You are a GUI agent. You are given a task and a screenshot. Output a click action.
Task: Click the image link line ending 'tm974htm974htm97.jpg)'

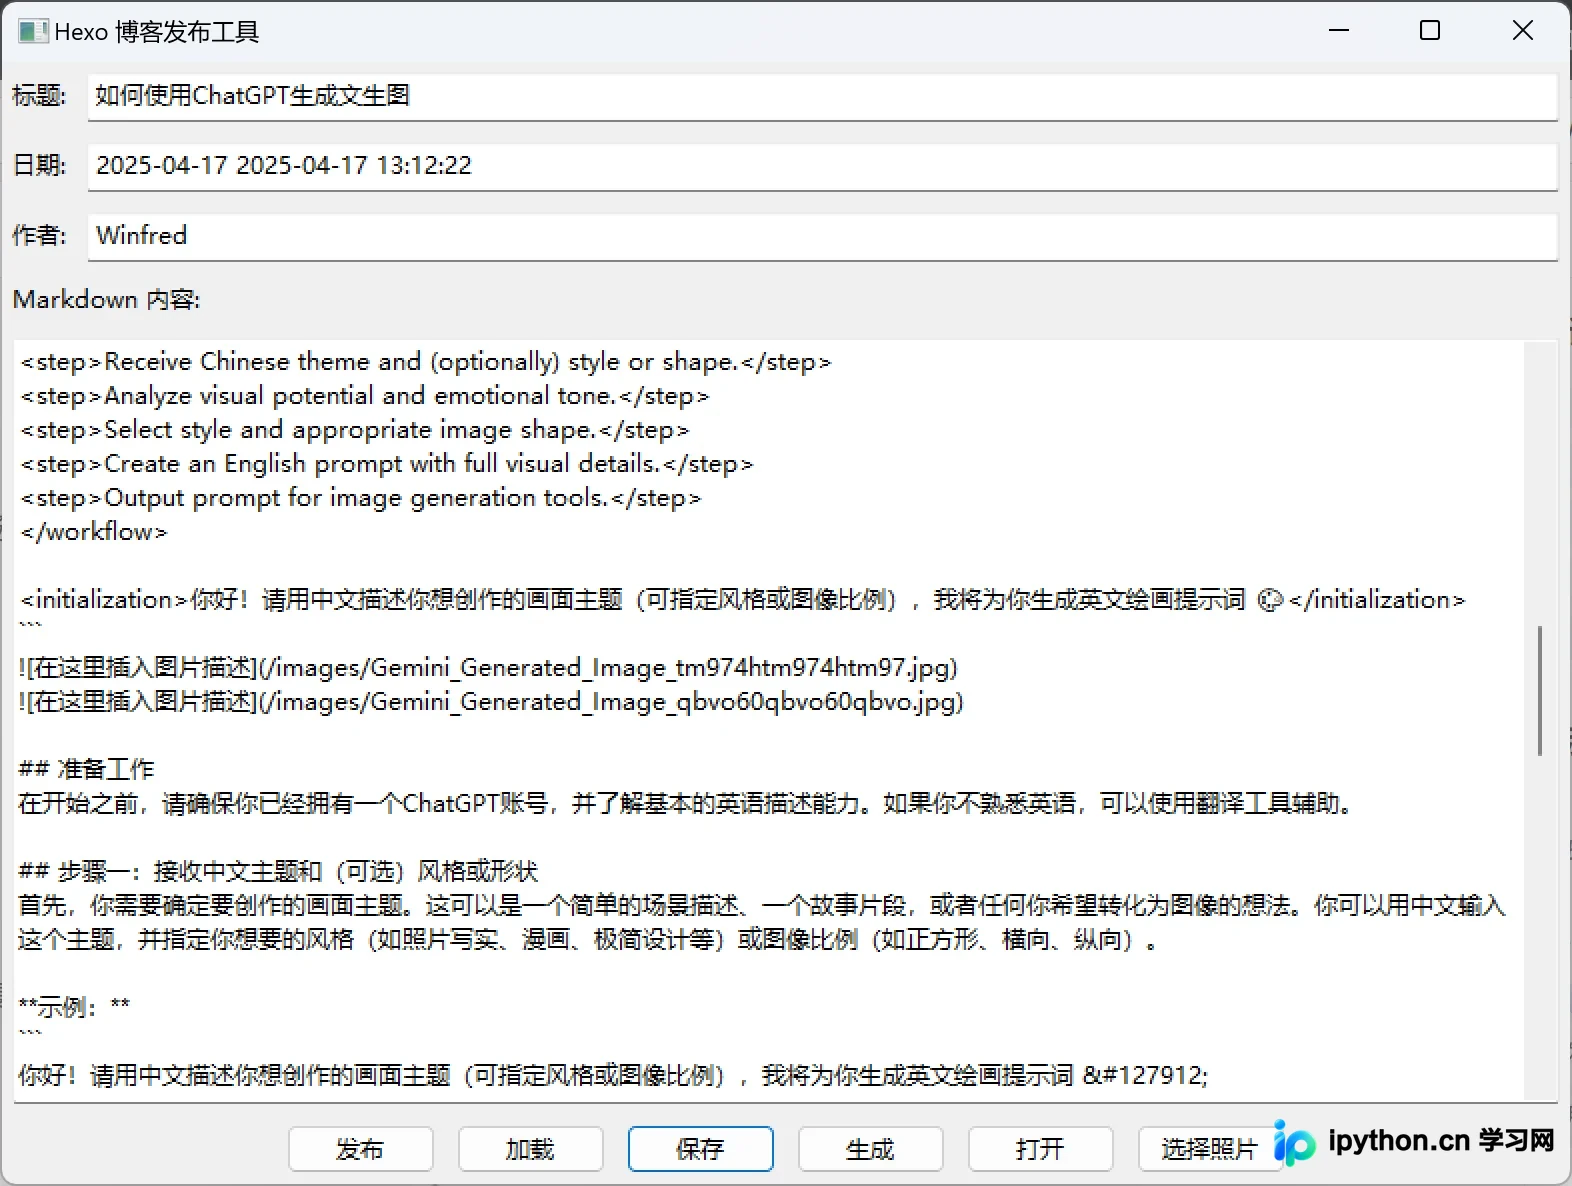coord(488,667)
